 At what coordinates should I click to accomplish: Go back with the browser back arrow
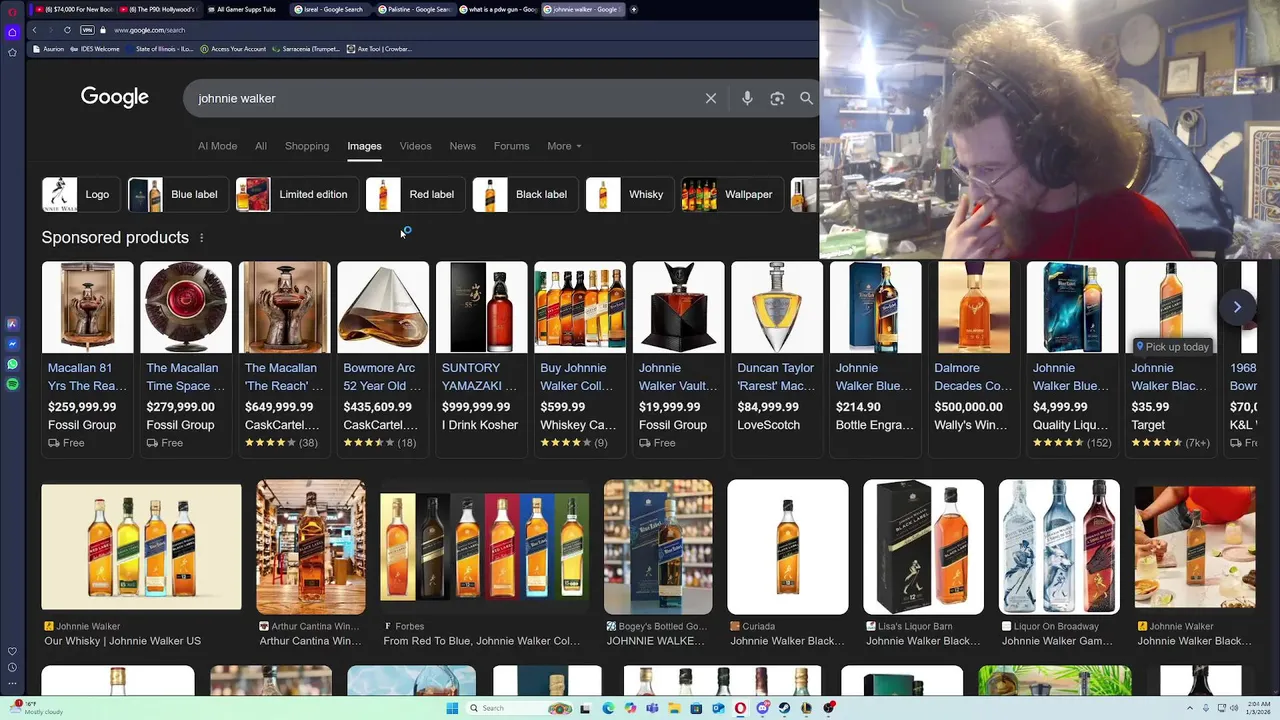click(34, 30)
